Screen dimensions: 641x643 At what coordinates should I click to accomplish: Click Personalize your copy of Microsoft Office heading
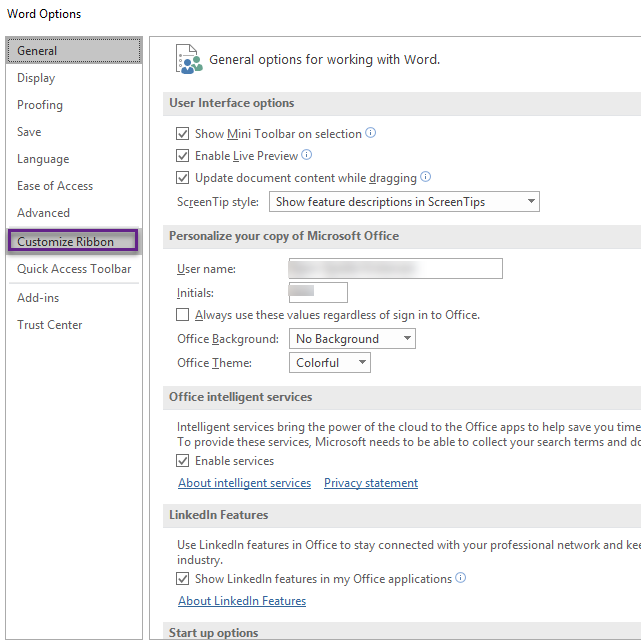tap(284, 236)
